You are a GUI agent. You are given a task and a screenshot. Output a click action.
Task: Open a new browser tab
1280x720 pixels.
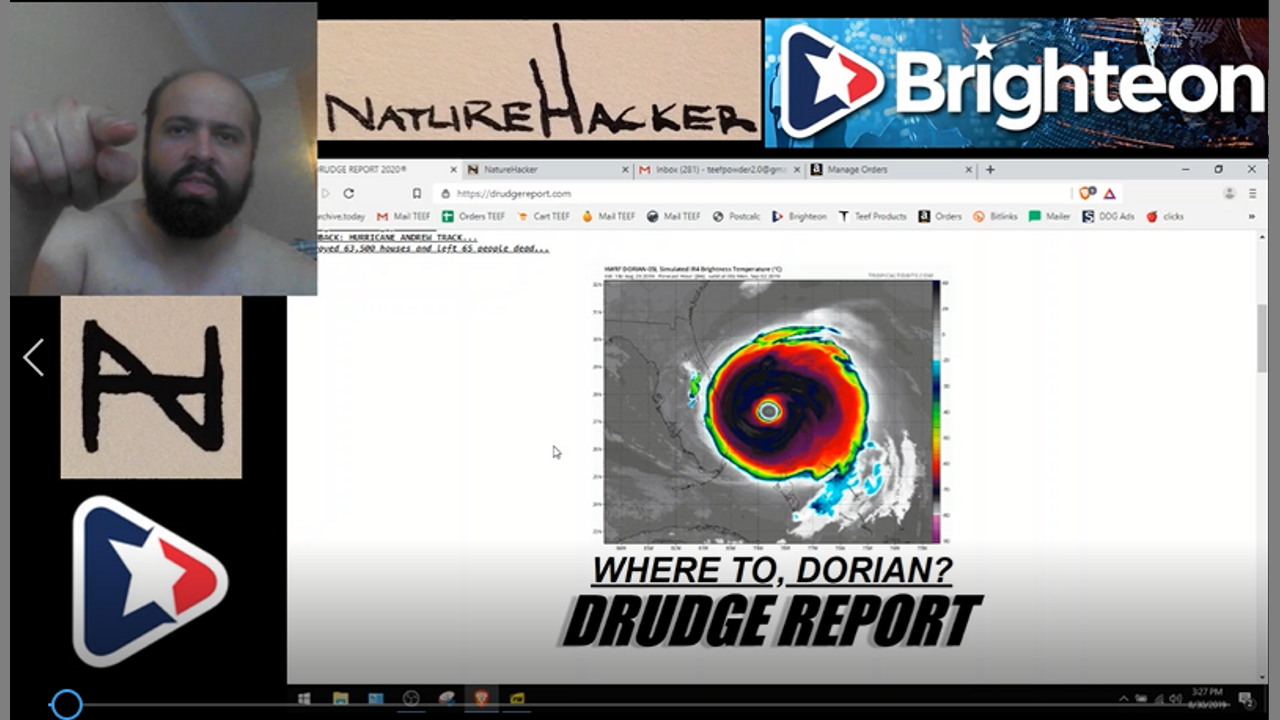click(x=990, y=170)
